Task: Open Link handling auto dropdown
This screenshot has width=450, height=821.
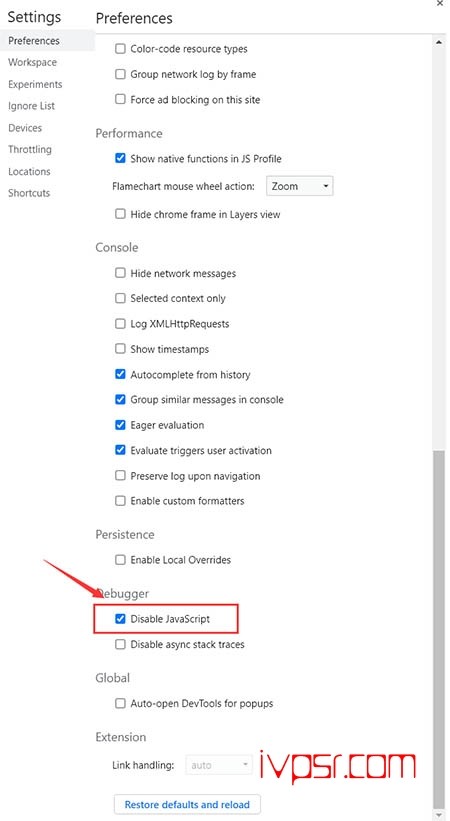Action: pos(219,765)
